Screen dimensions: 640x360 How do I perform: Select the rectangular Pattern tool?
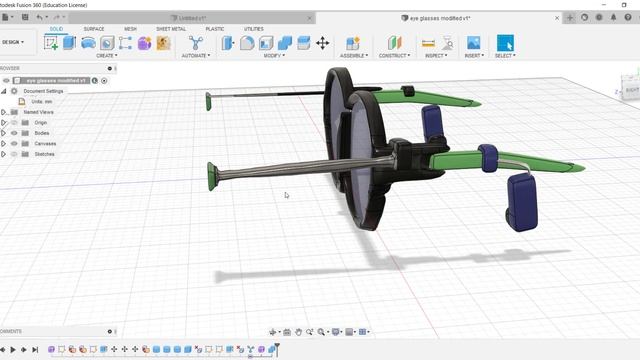(125, 43)
